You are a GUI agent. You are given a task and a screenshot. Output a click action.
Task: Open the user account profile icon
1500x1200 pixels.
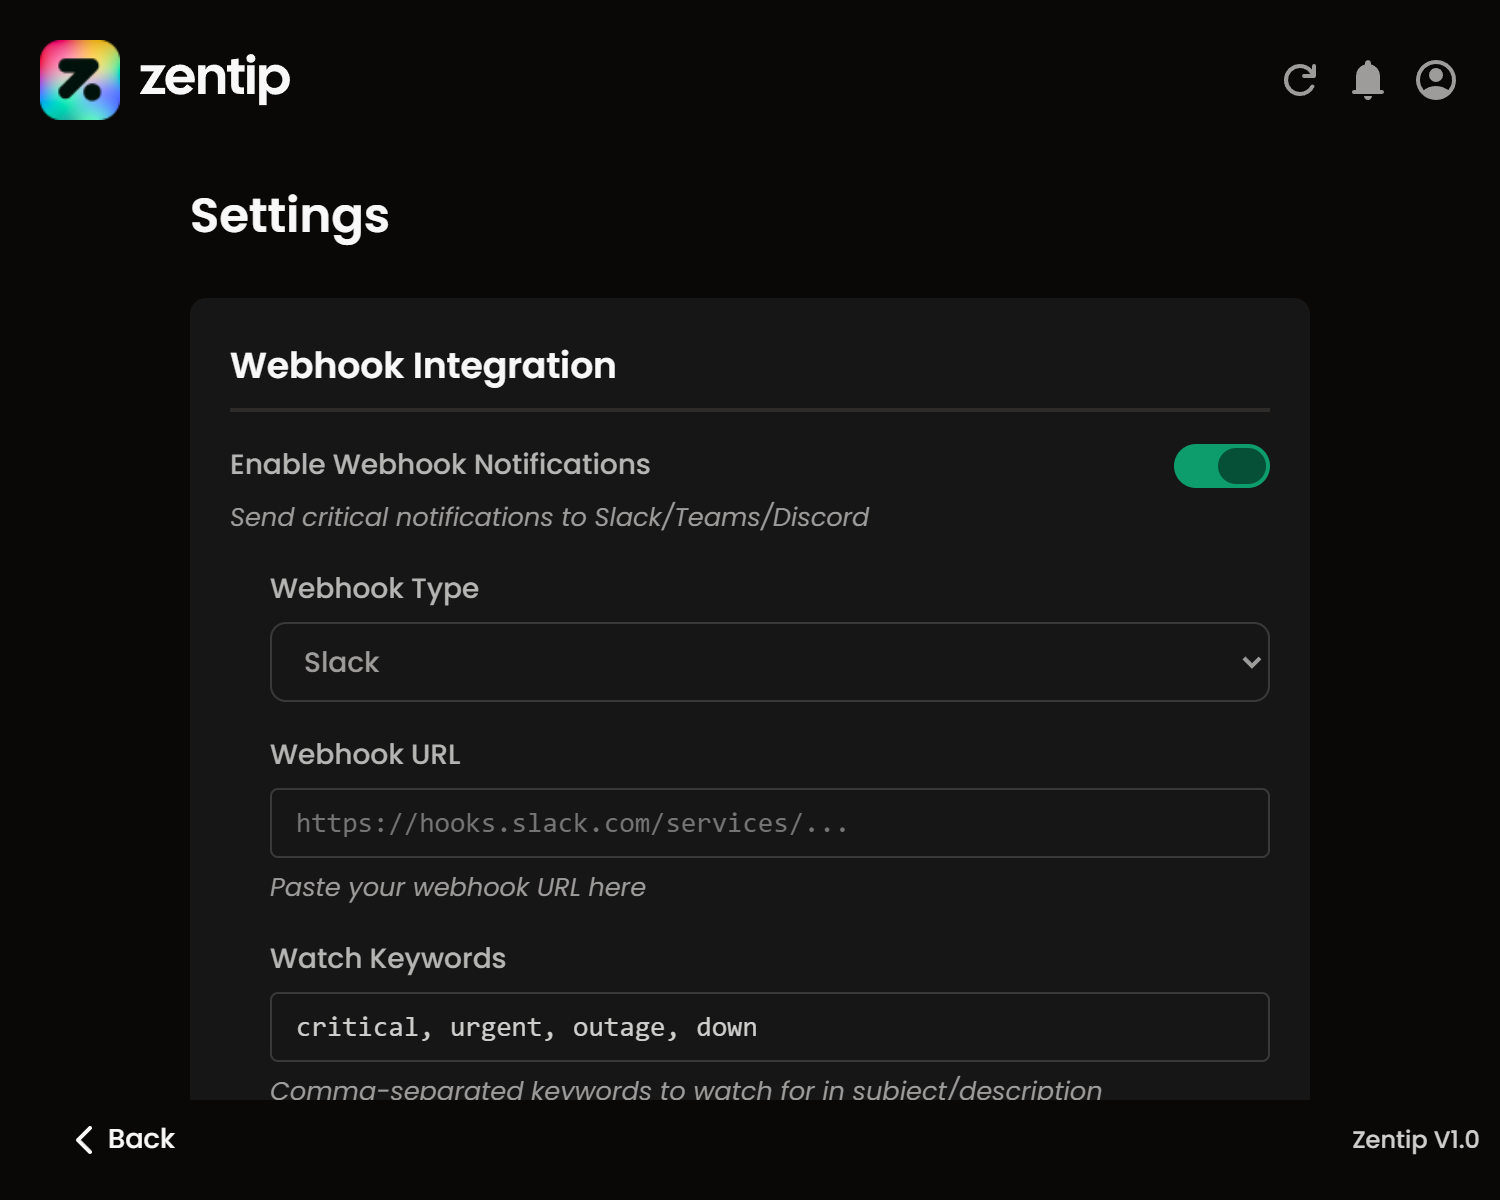tap(1436, 80)
